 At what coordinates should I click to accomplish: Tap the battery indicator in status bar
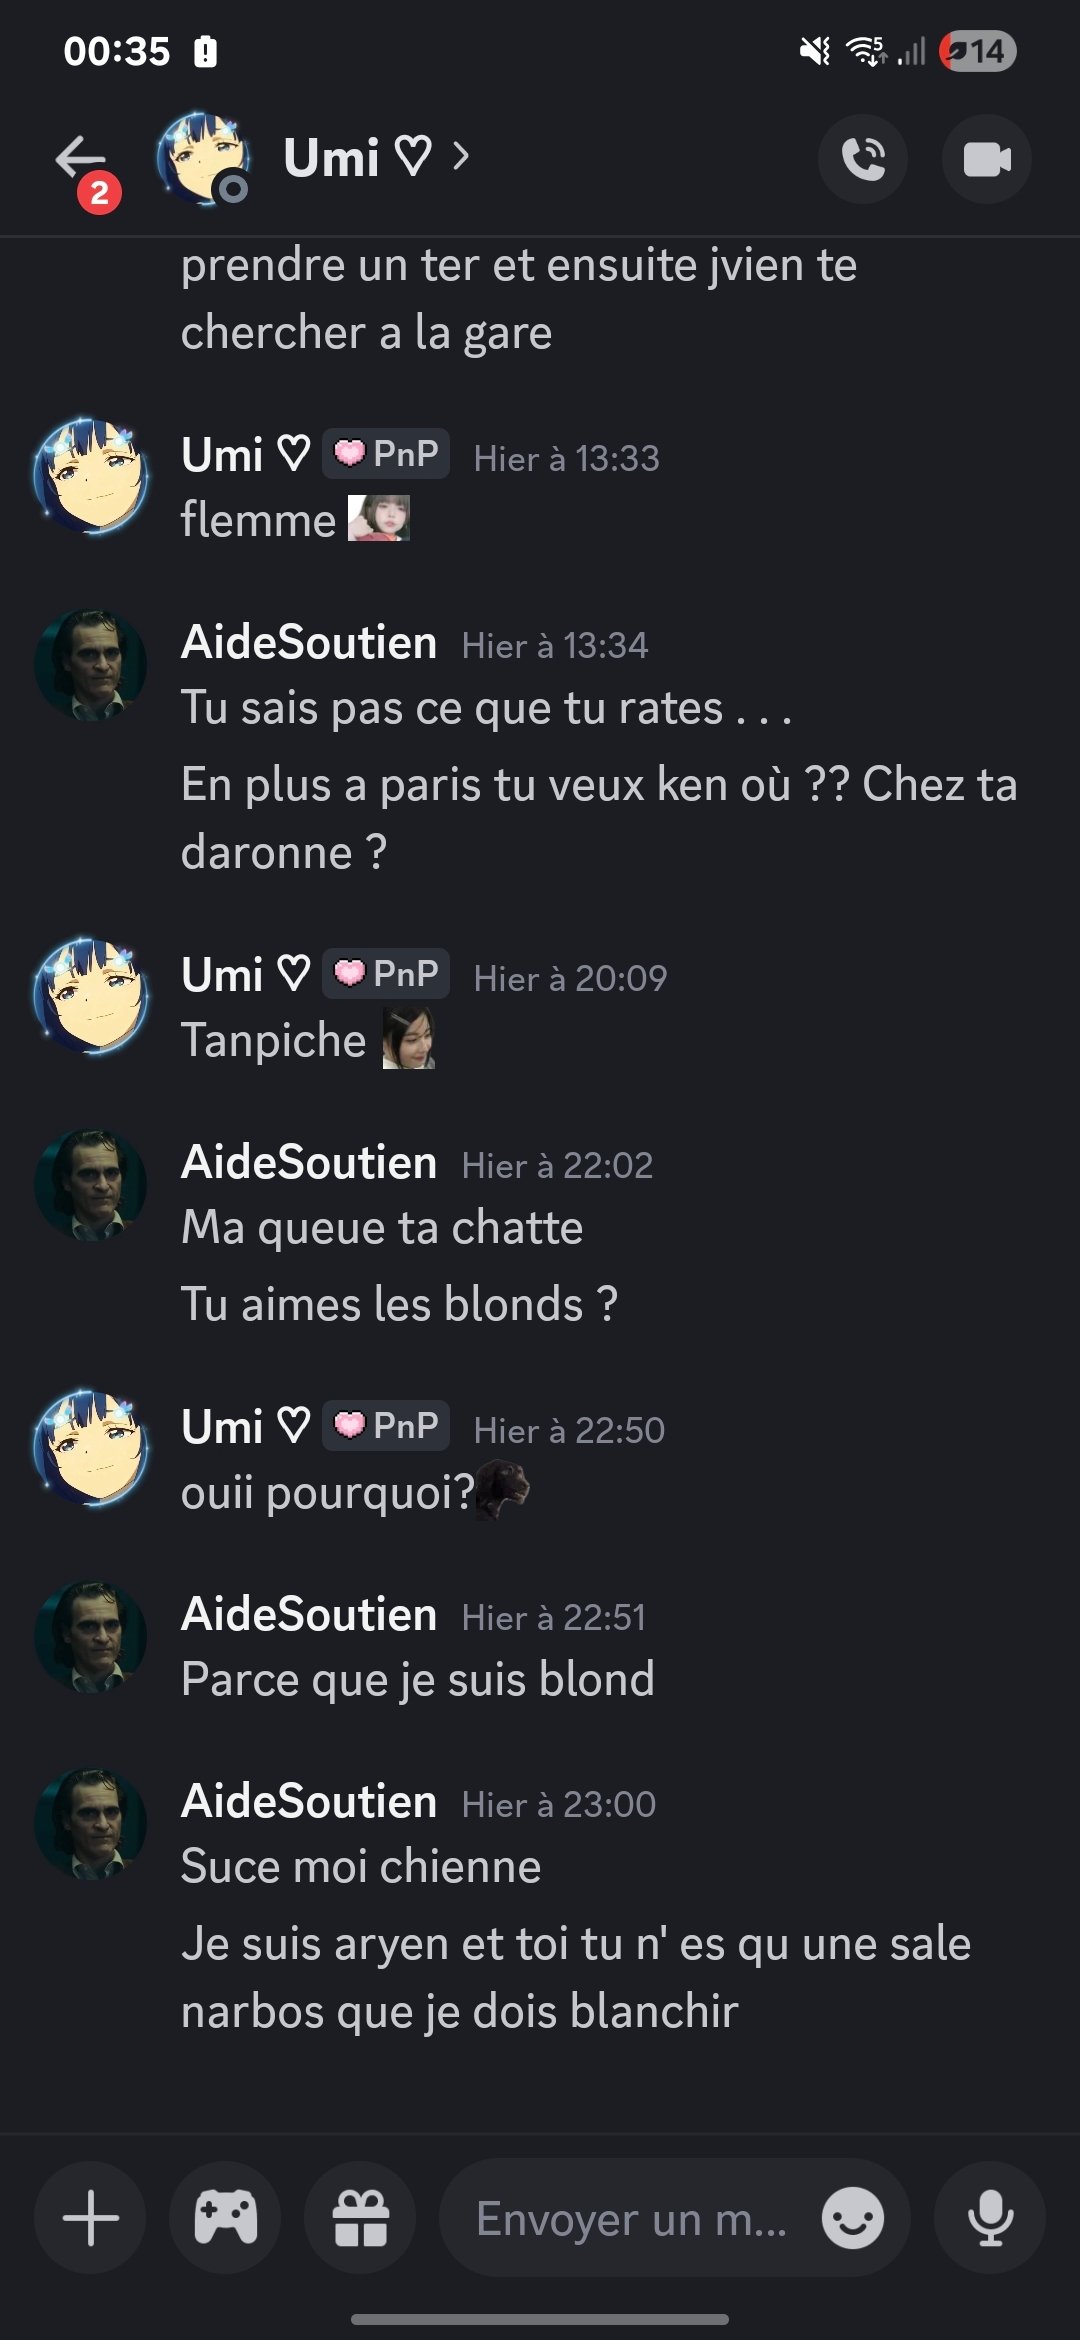(978, 51)
